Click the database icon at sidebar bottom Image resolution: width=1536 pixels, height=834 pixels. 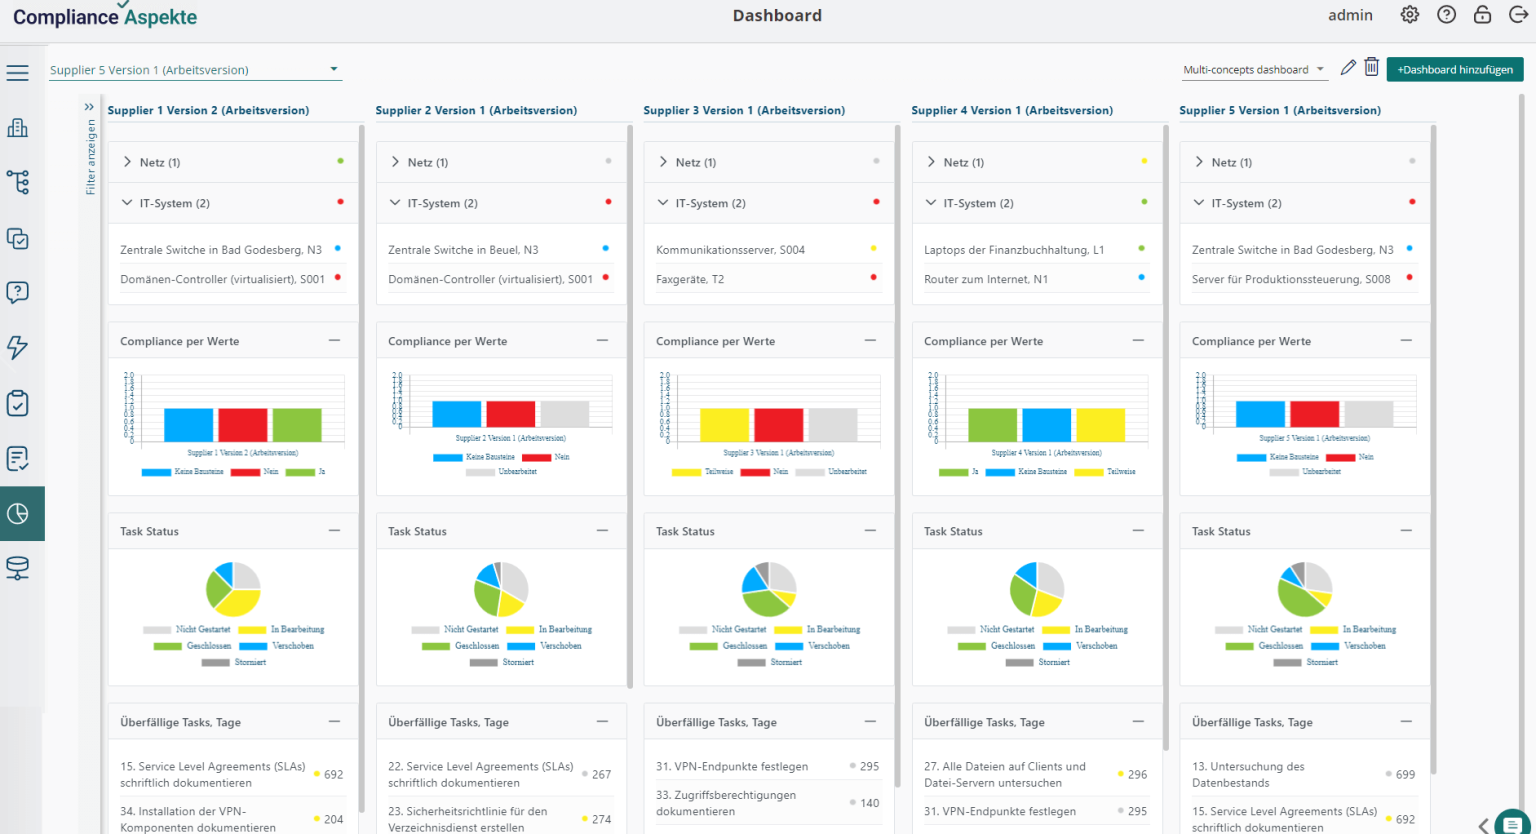point(21,568)
